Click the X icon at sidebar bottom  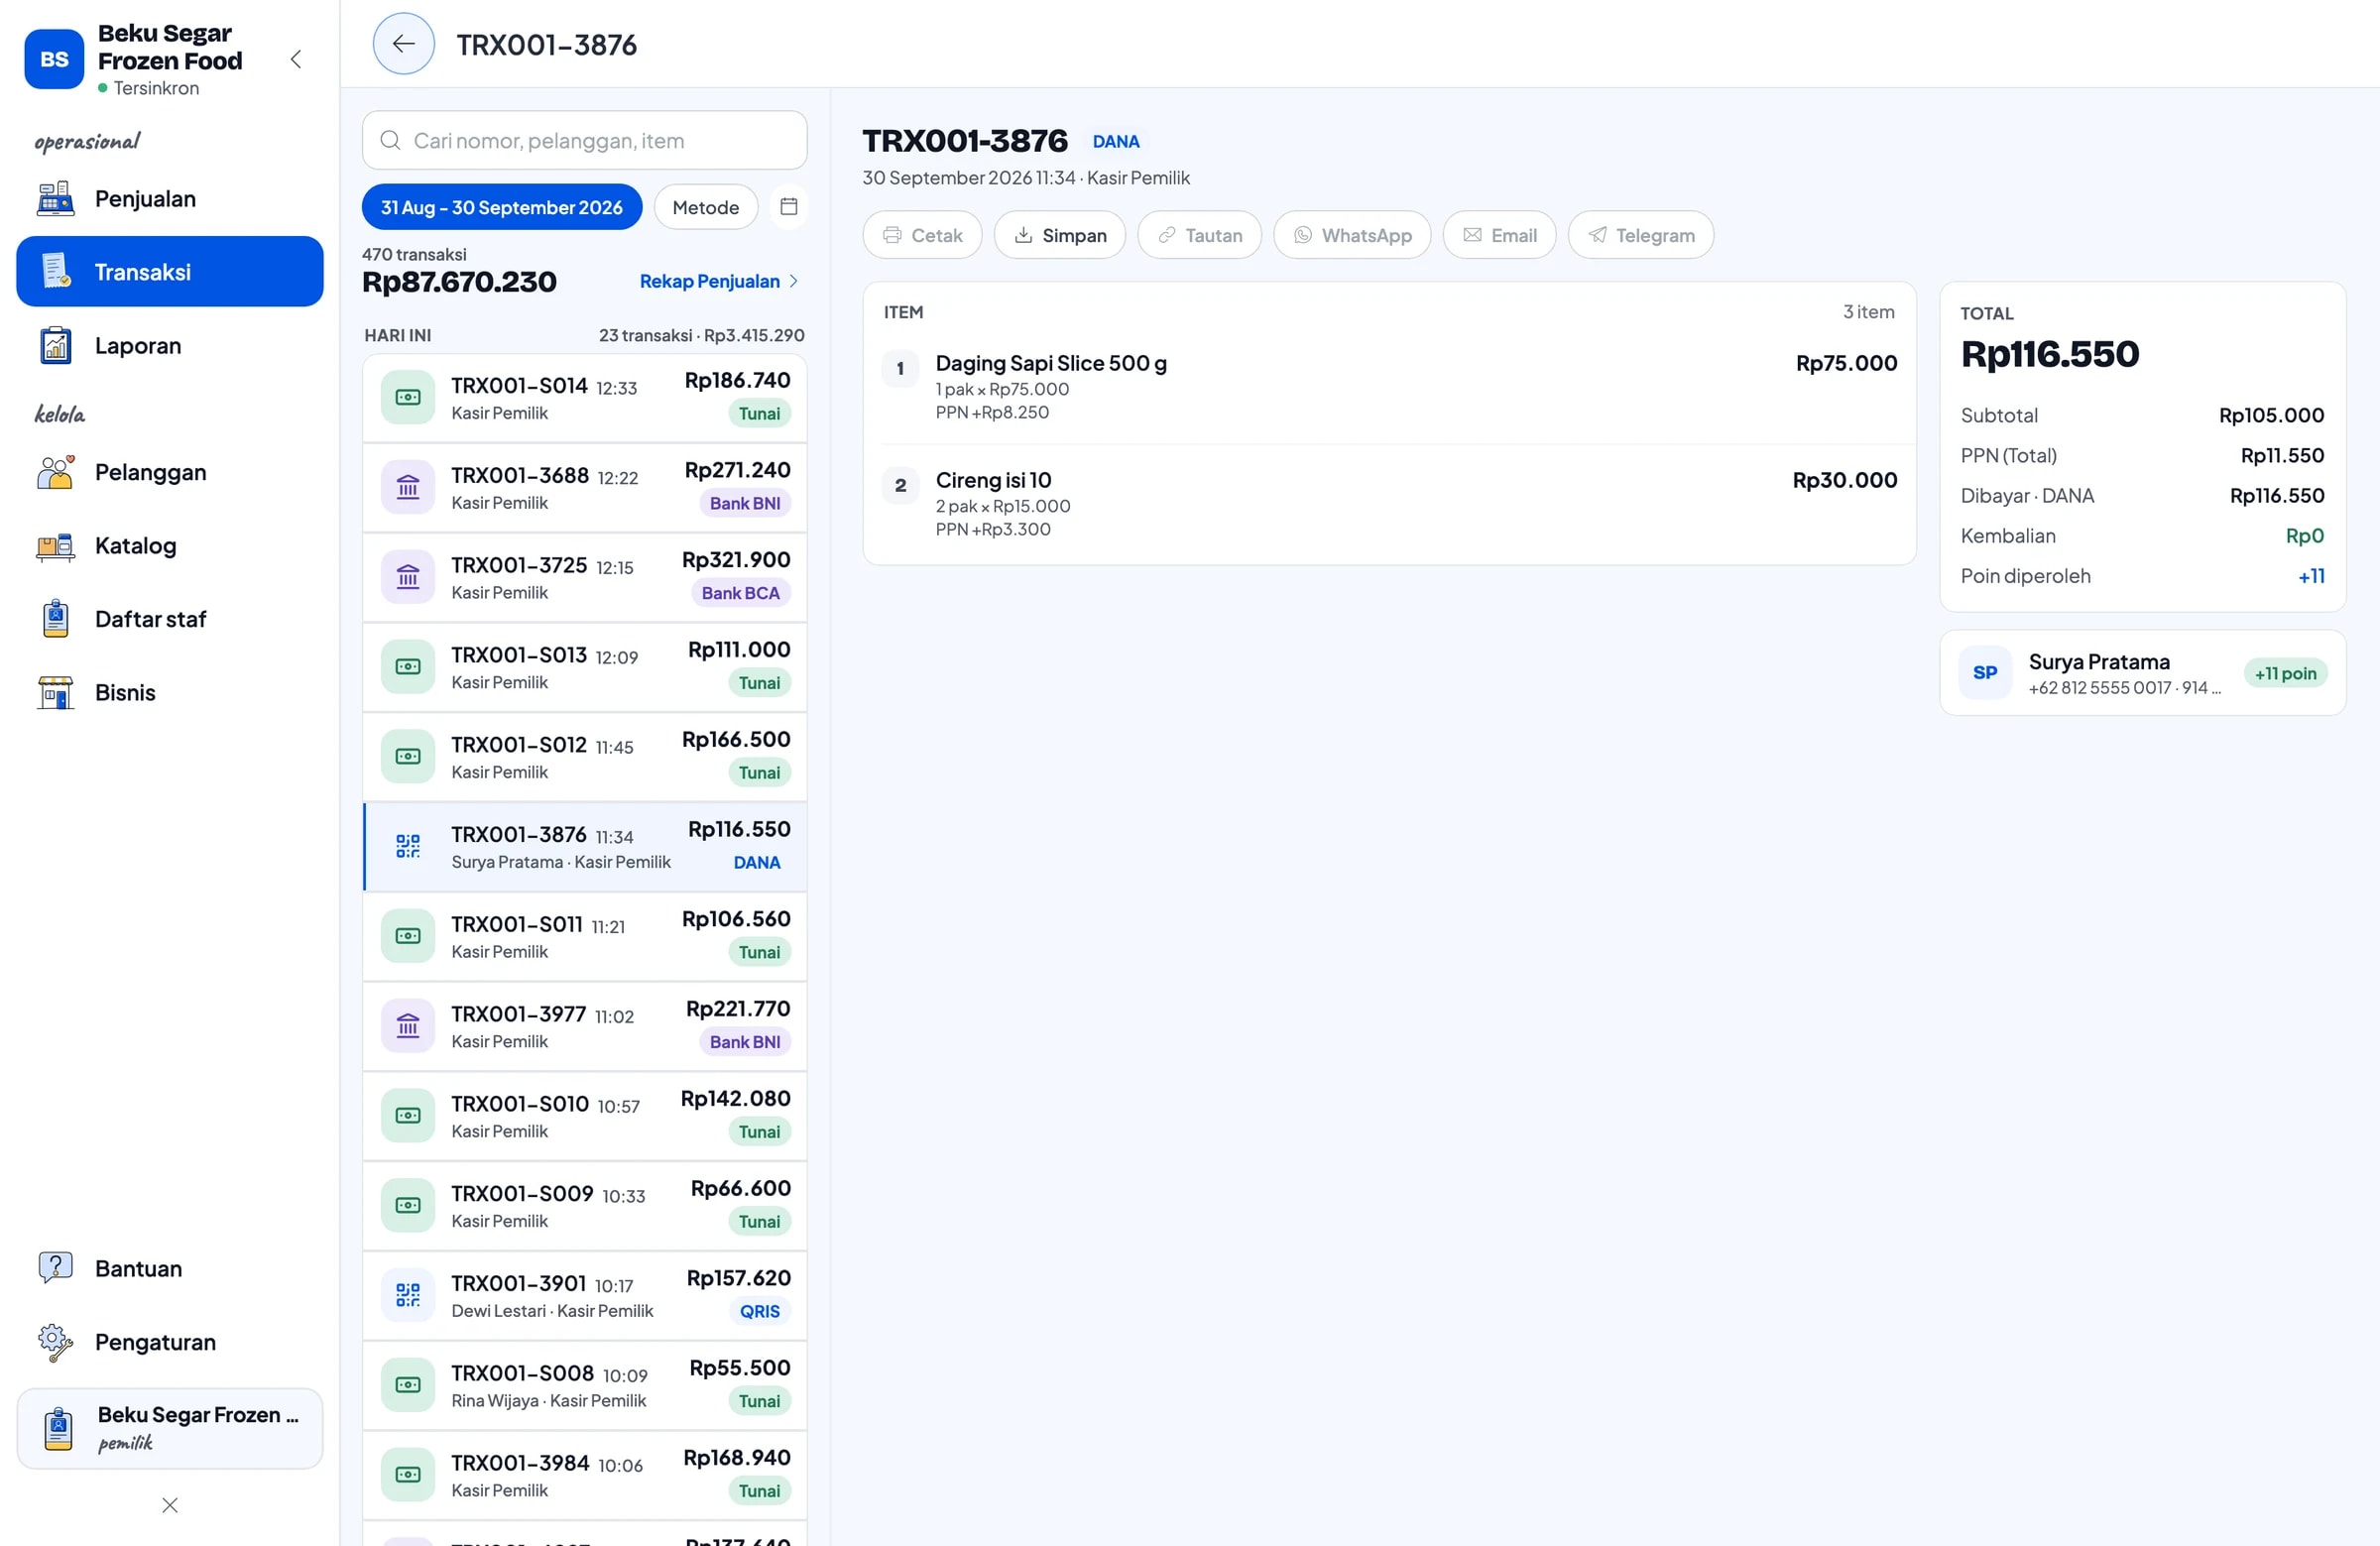170,1505
